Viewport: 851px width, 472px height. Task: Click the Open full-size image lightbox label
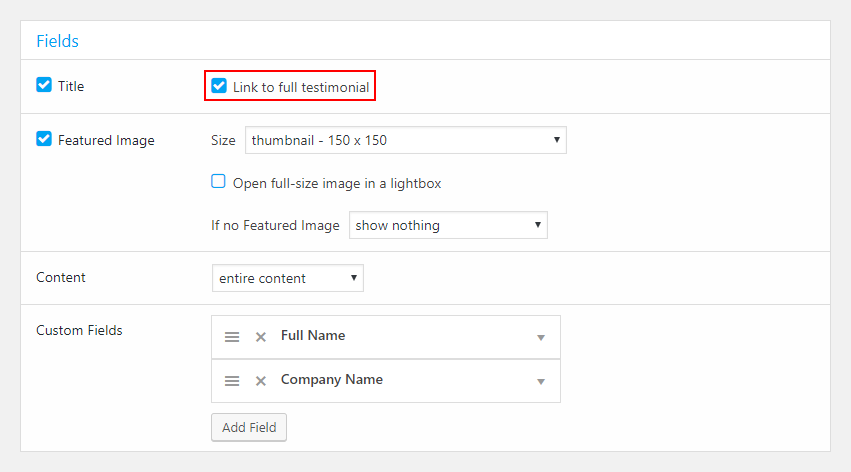(337, 184)
